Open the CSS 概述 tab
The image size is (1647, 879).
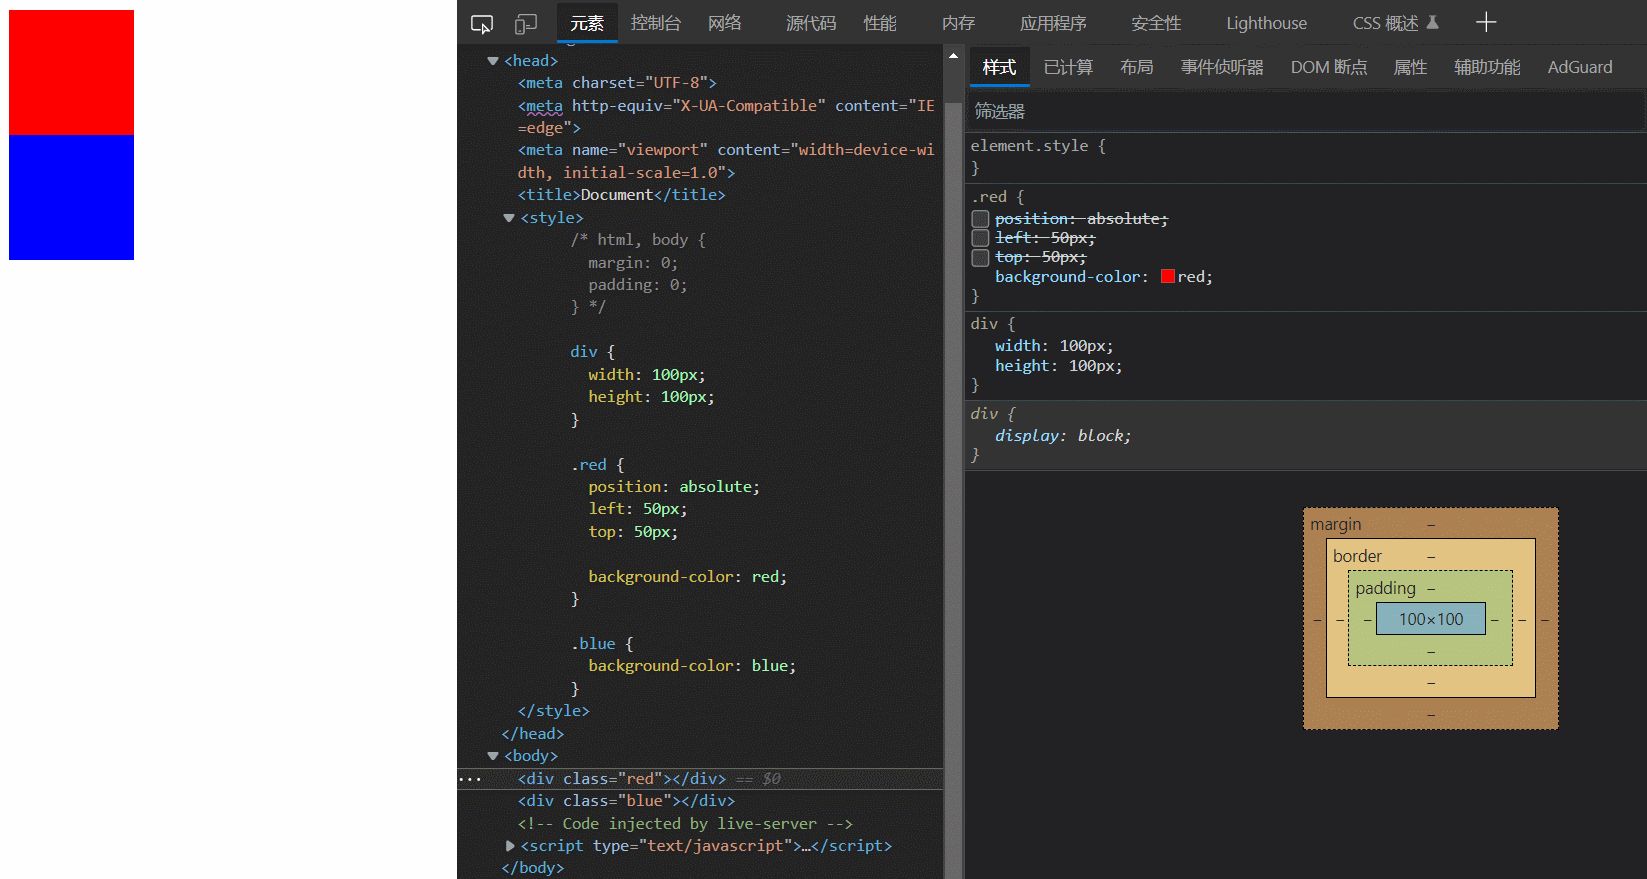(1385, 23)
